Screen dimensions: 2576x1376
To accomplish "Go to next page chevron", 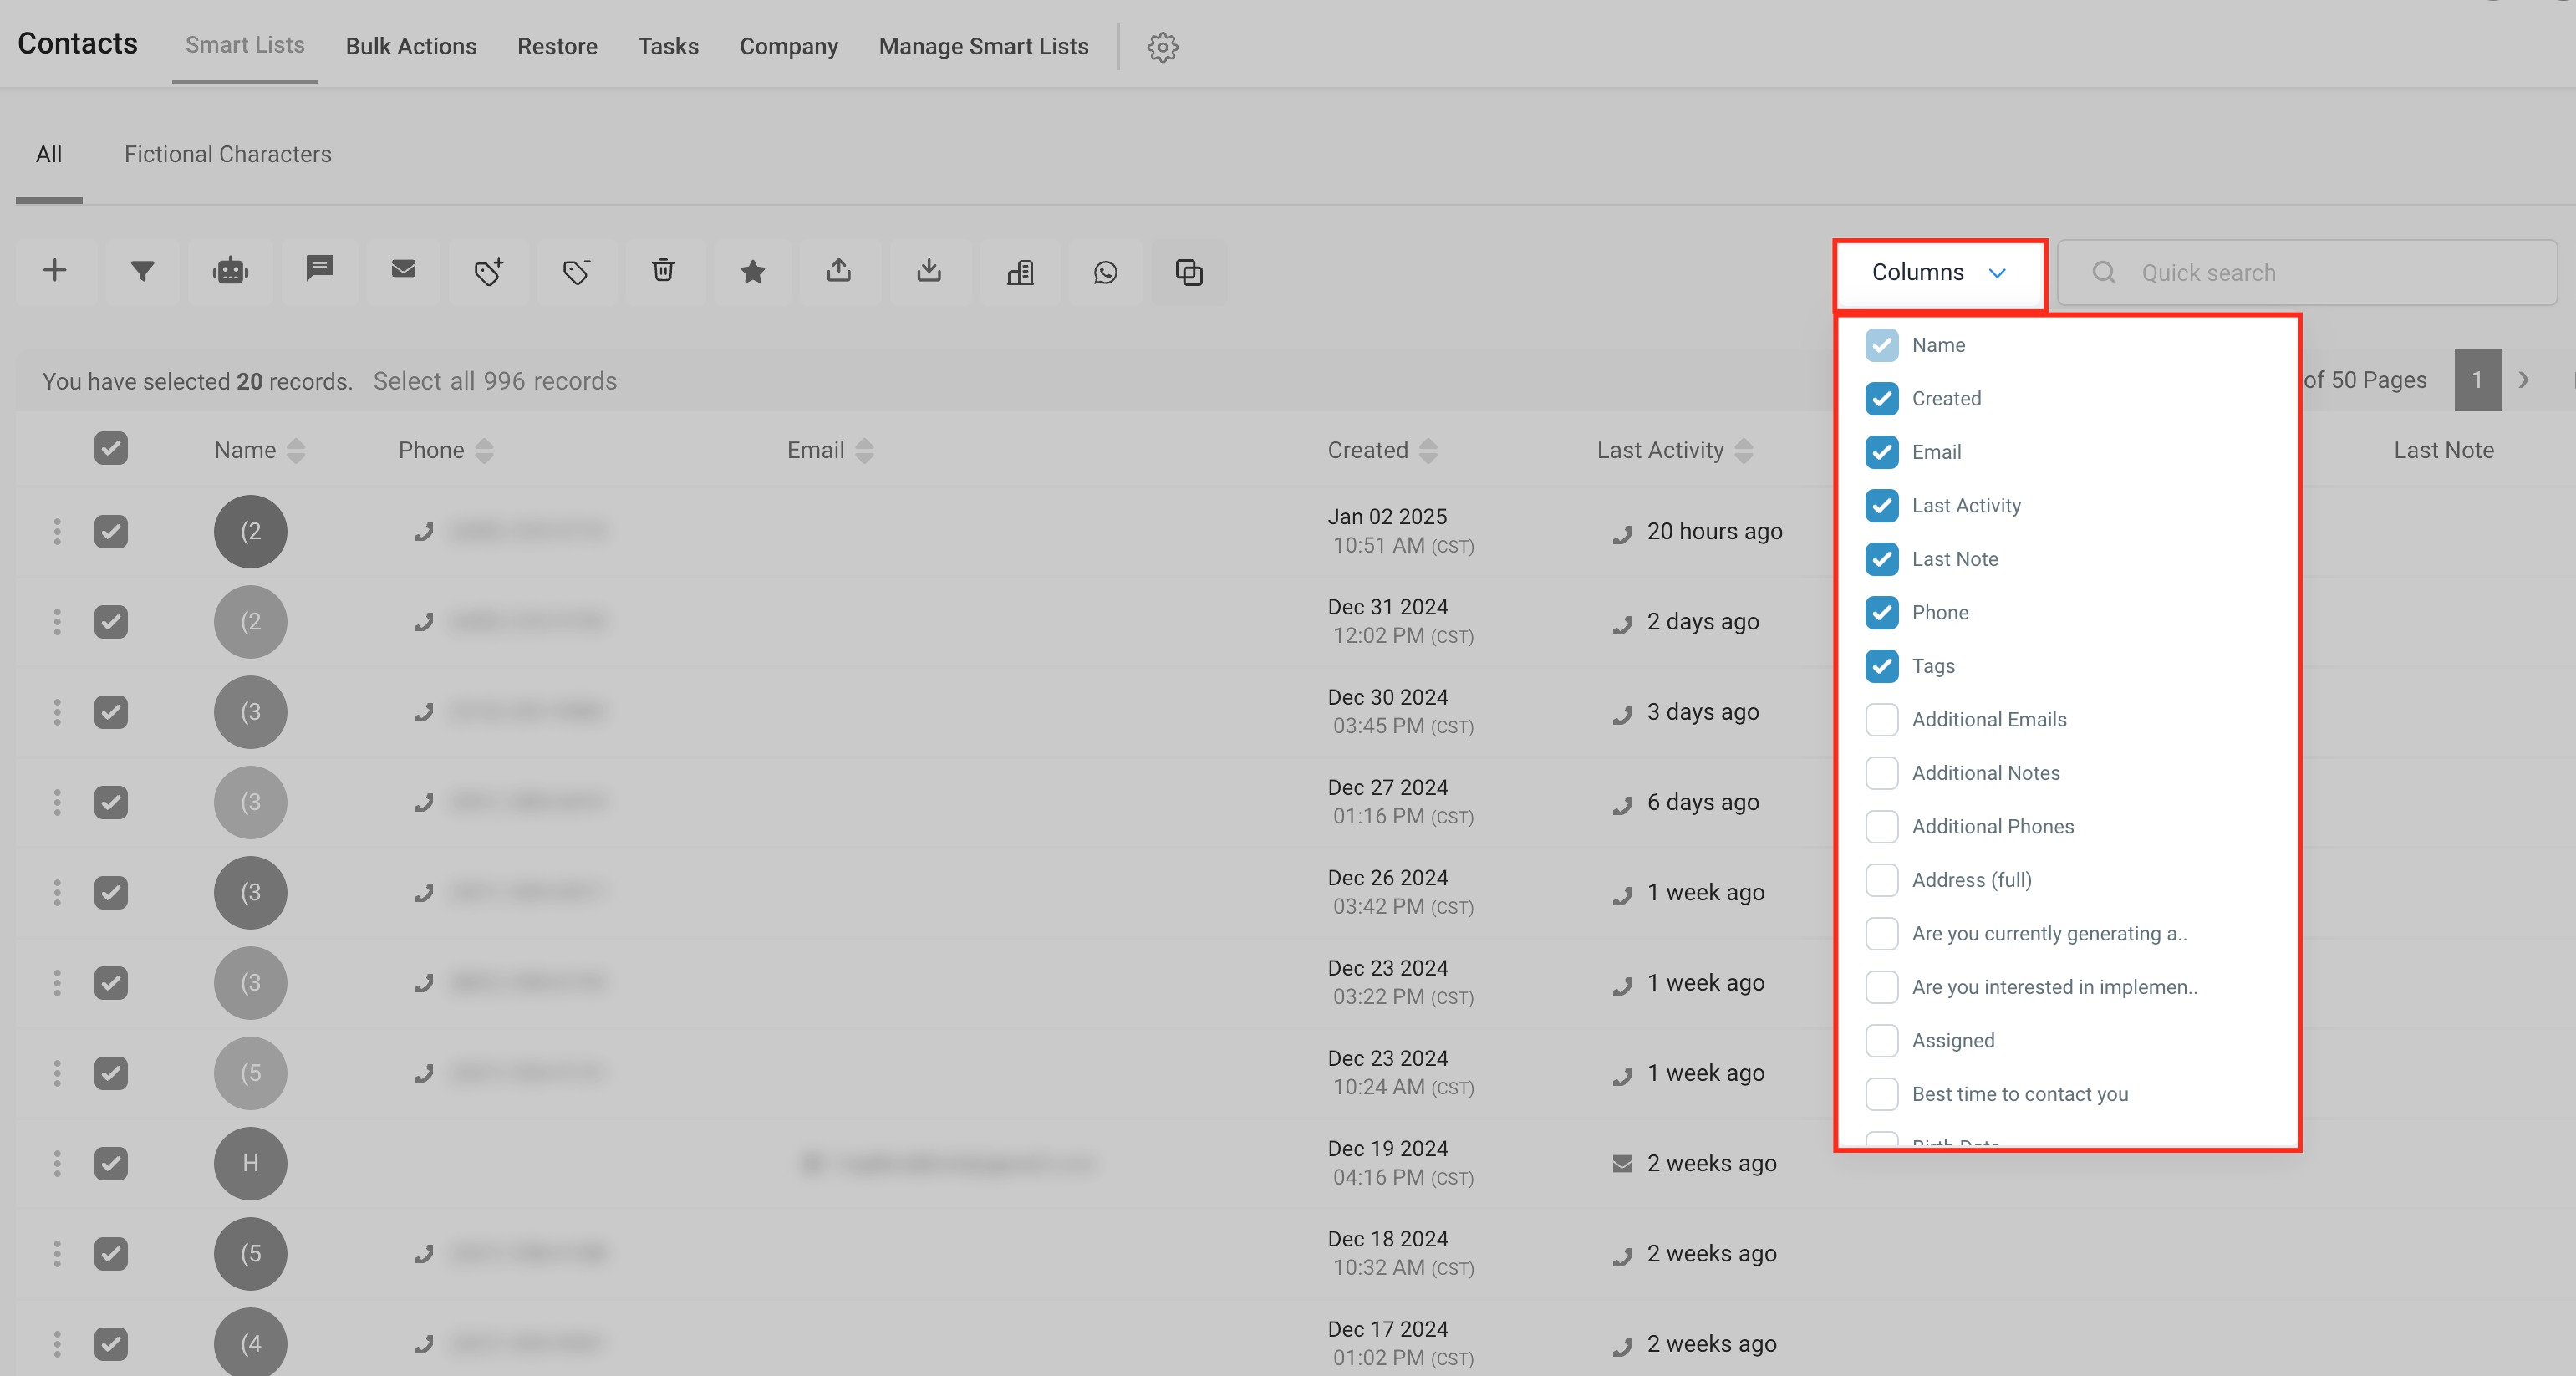I will pos(2524,380).
